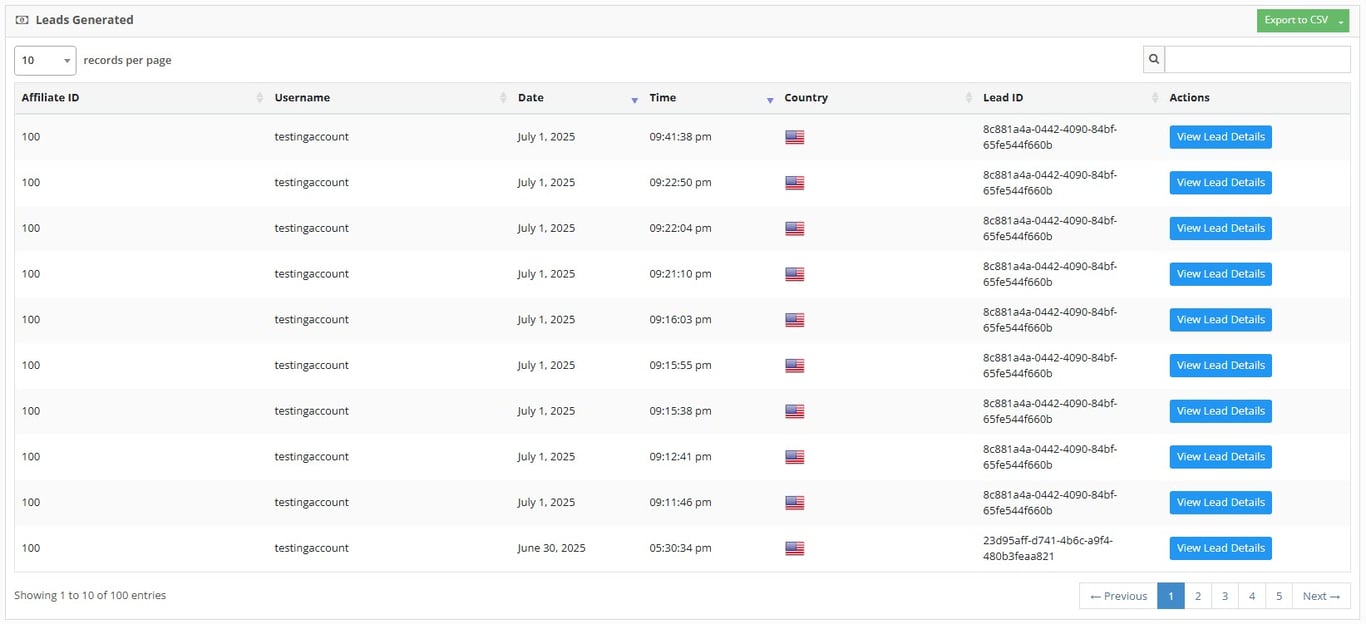The image size is (1366, 624).
Task: View Lead Details for 09:22:50 pm lead
Action: pyautogui.click(x=1220, y=183)
